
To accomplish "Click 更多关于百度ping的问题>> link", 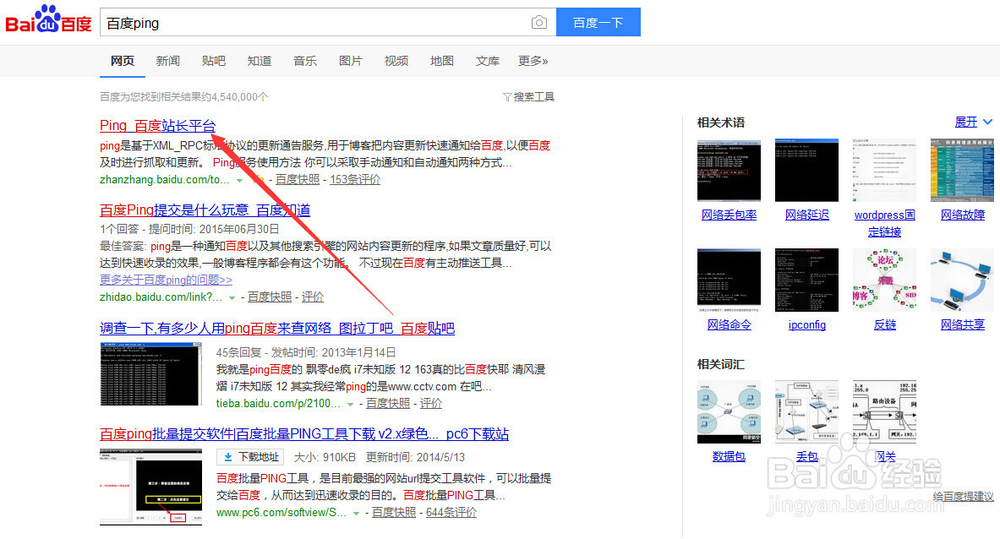I will (x=166, y=280).
